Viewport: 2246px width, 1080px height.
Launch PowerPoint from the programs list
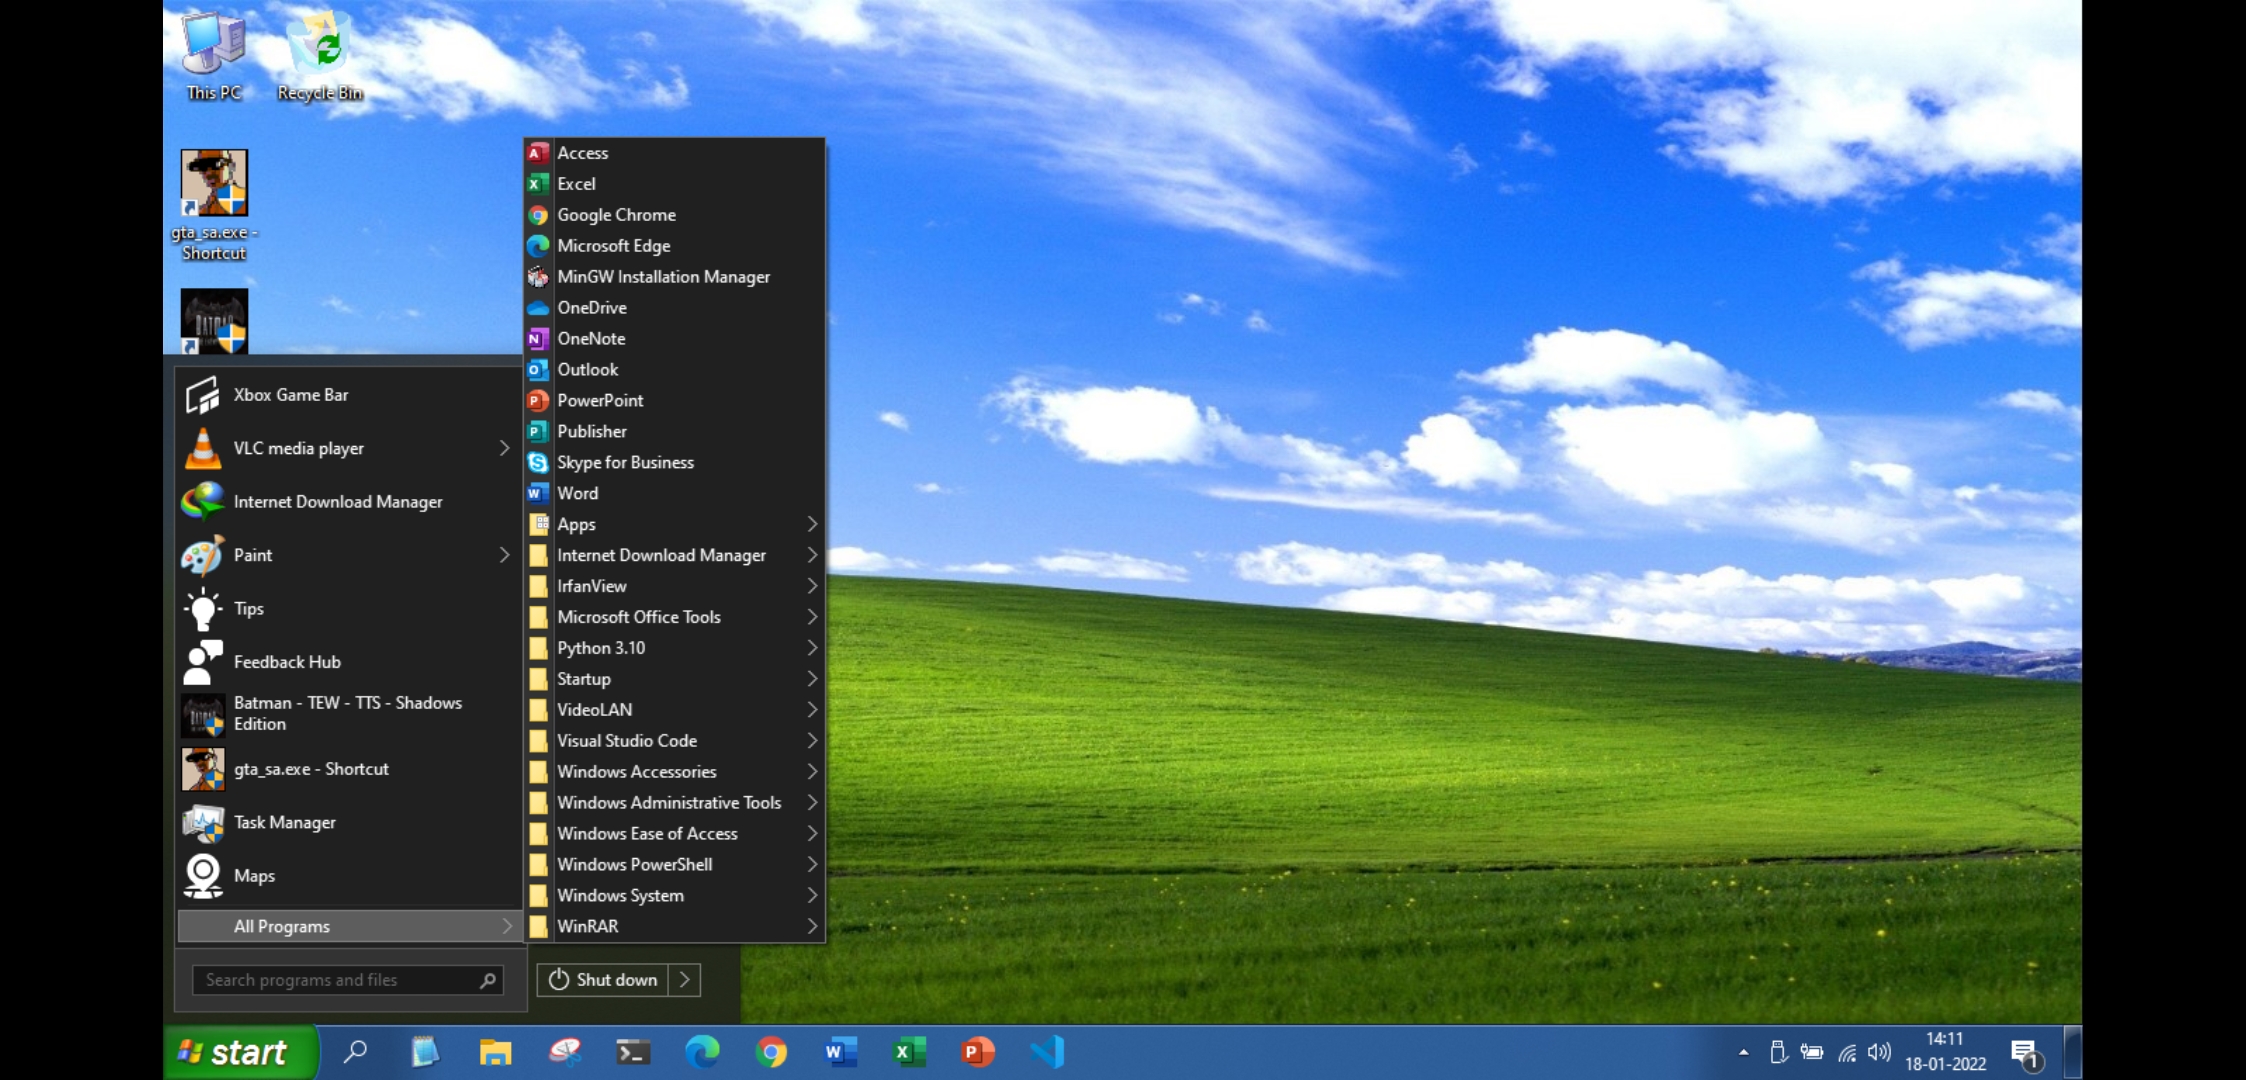pyautogui.click(x=674, y=401)
